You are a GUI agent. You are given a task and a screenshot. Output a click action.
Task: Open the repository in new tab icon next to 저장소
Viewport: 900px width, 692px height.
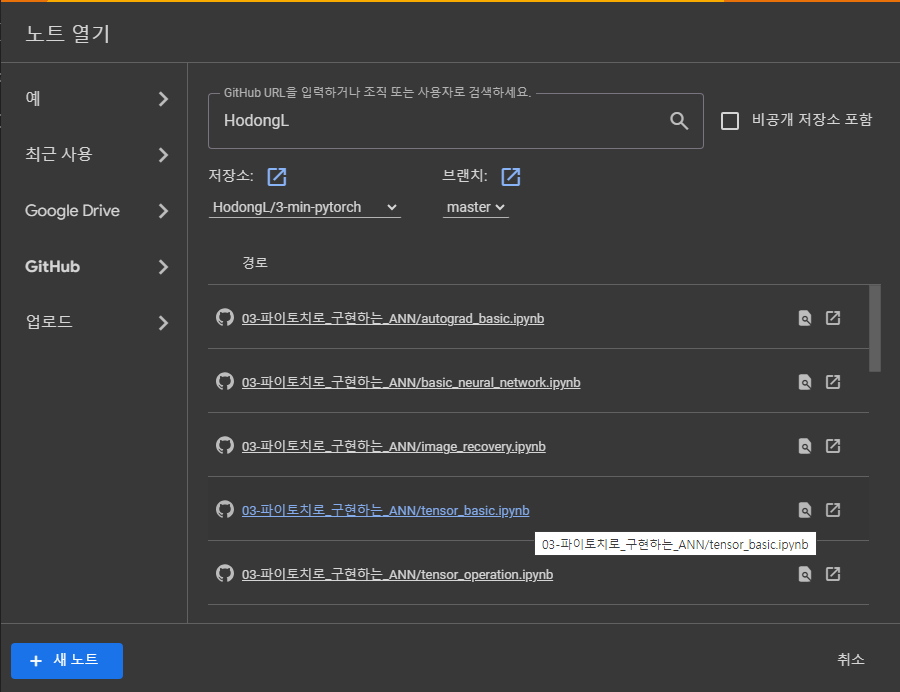[x=277, y=177]
